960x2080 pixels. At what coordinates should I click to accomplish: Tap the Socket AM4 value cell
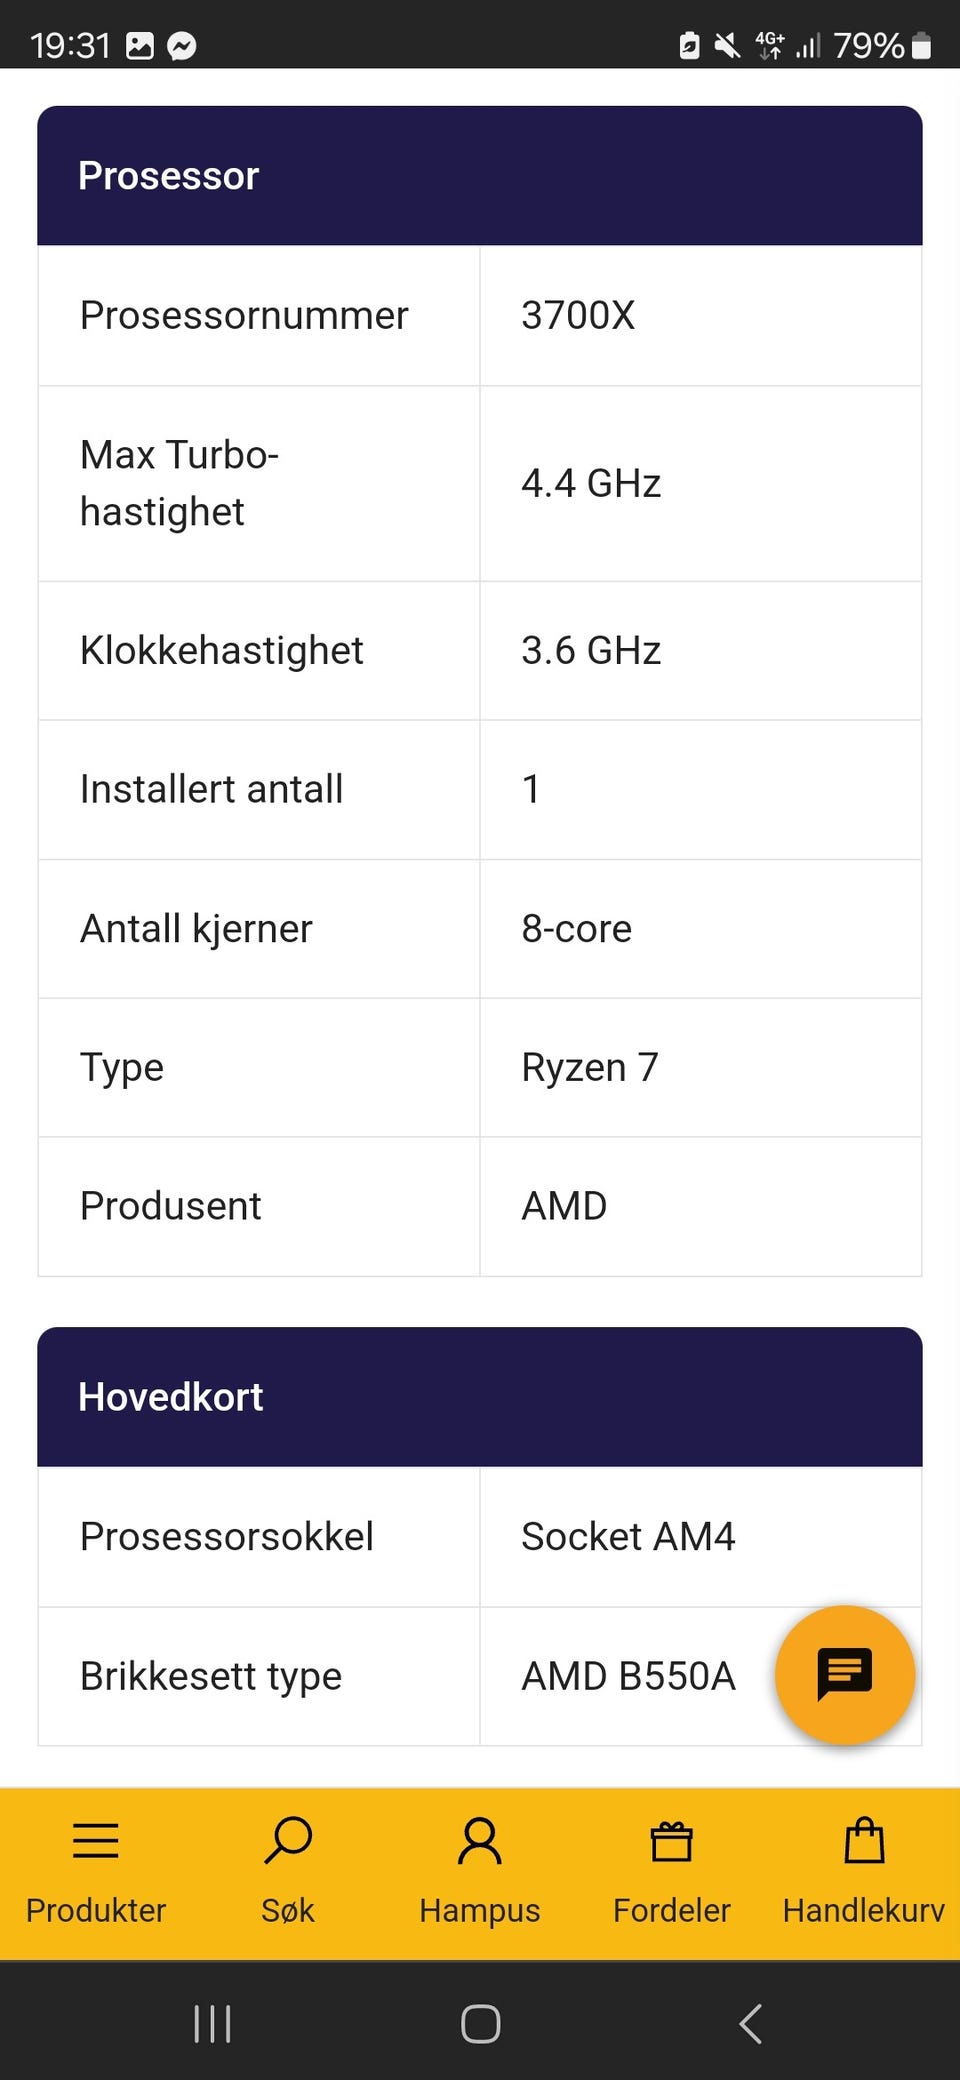(x=628, y=1537)
